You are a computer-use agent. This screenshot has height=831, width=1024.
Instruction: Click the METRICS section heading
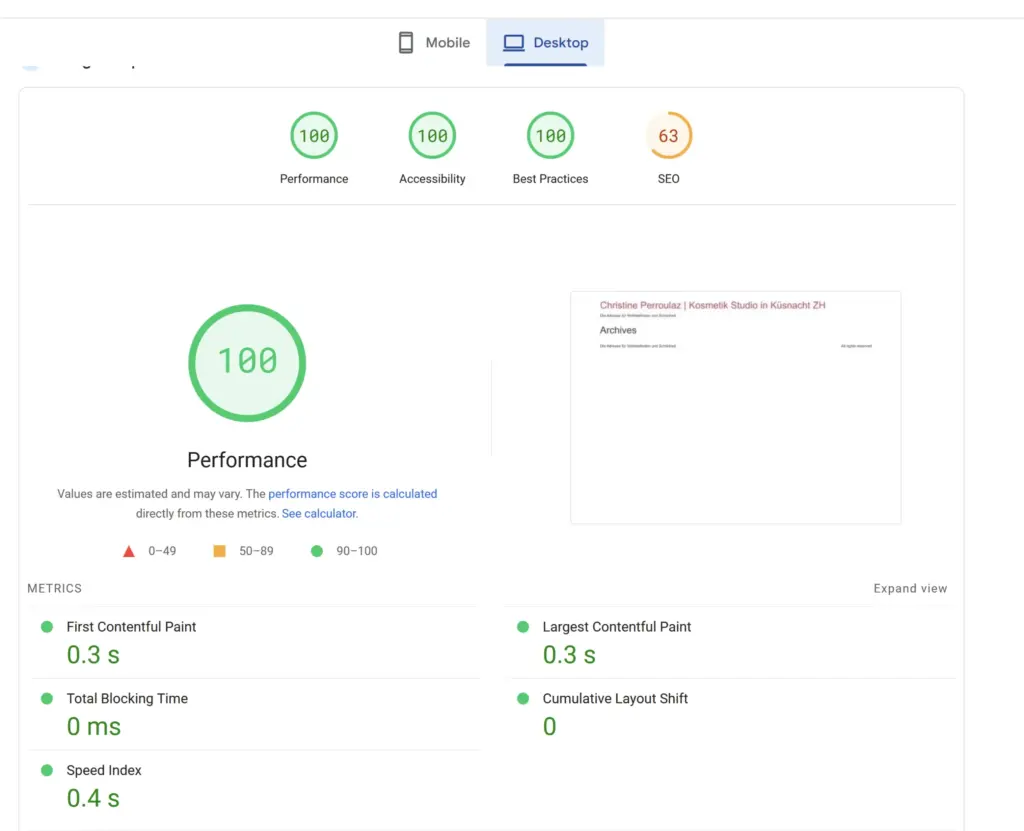[x=55, y=588]
